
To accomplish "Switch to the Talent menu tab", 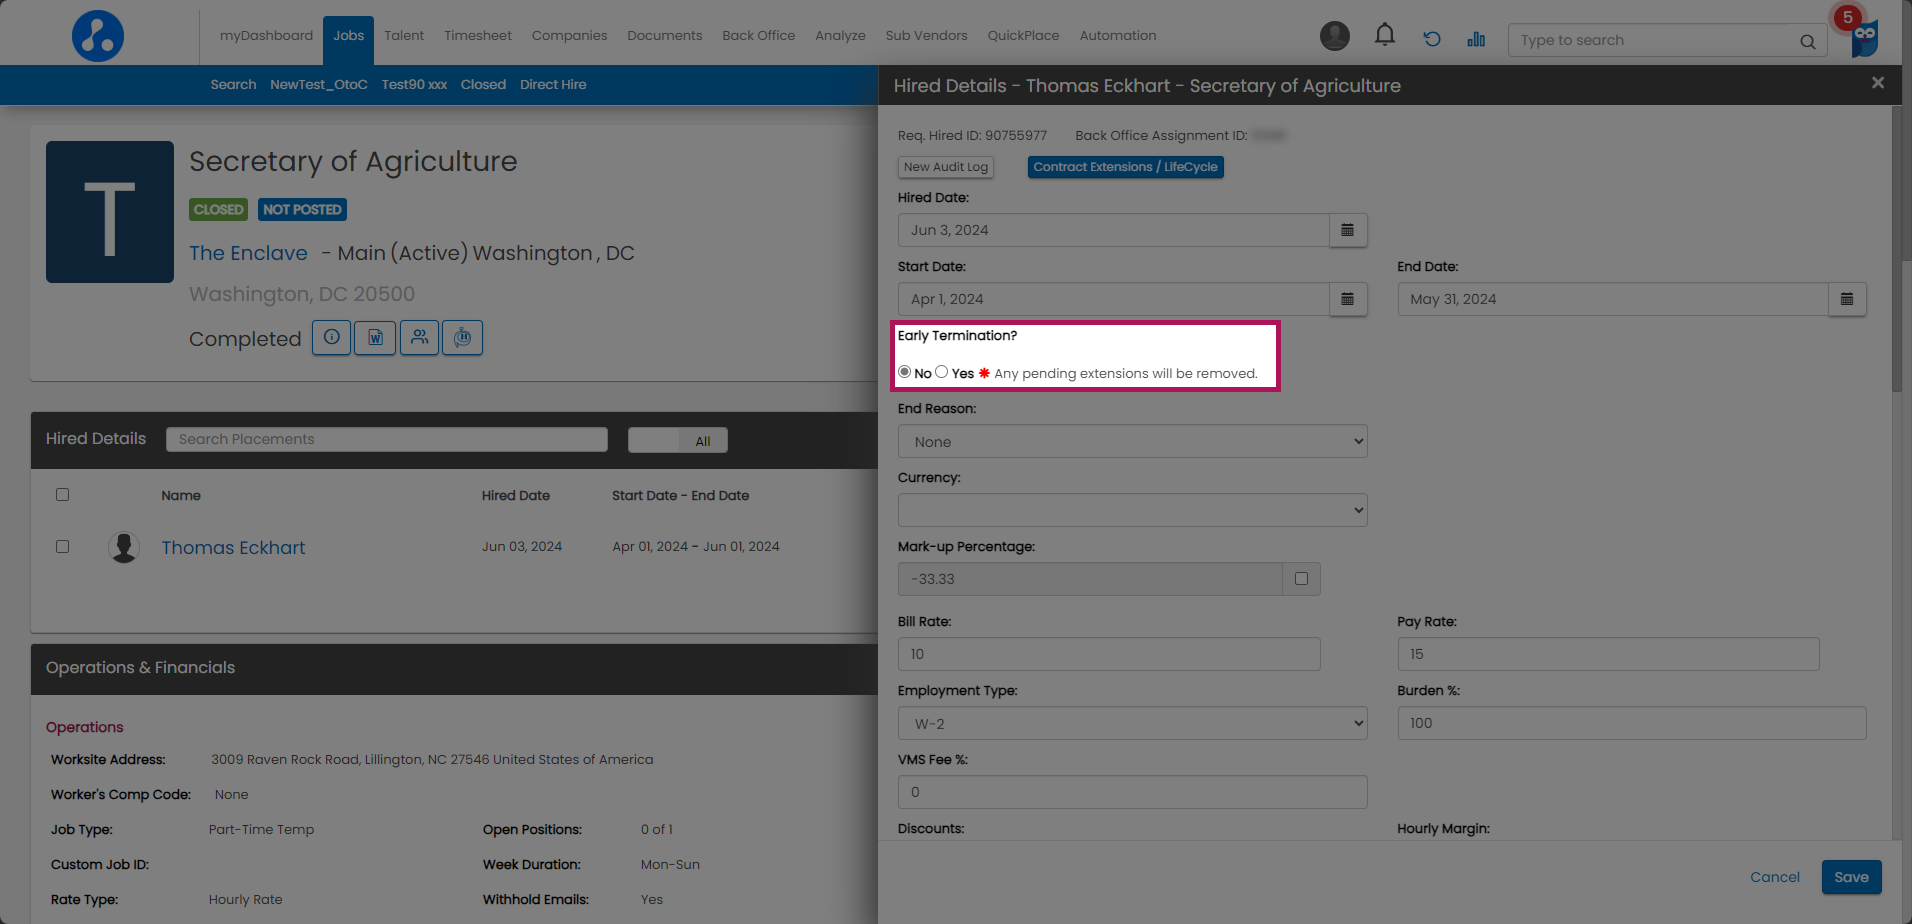I will 404,36.
